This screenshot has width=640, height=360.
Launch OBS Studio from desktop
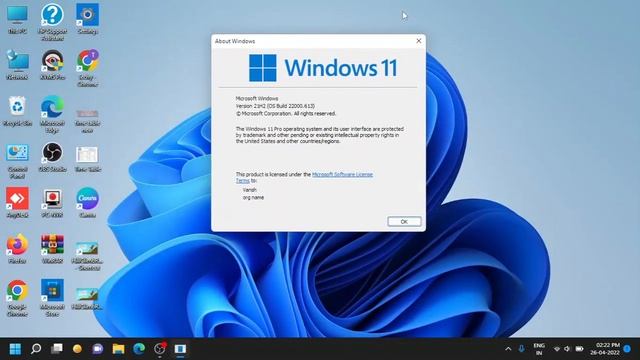[x=52, y=157]
